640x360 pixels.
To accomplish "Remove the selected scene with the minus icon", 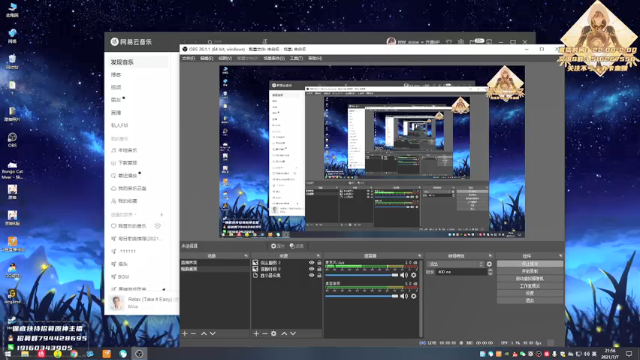I will click(193, 333).
